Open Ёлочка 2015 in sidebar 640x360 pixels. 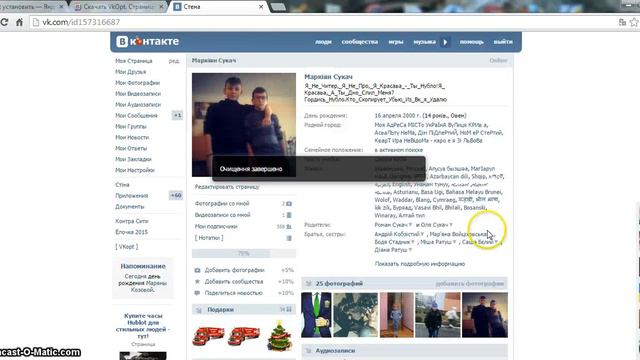pyautogui.click(x=131, y=232)
